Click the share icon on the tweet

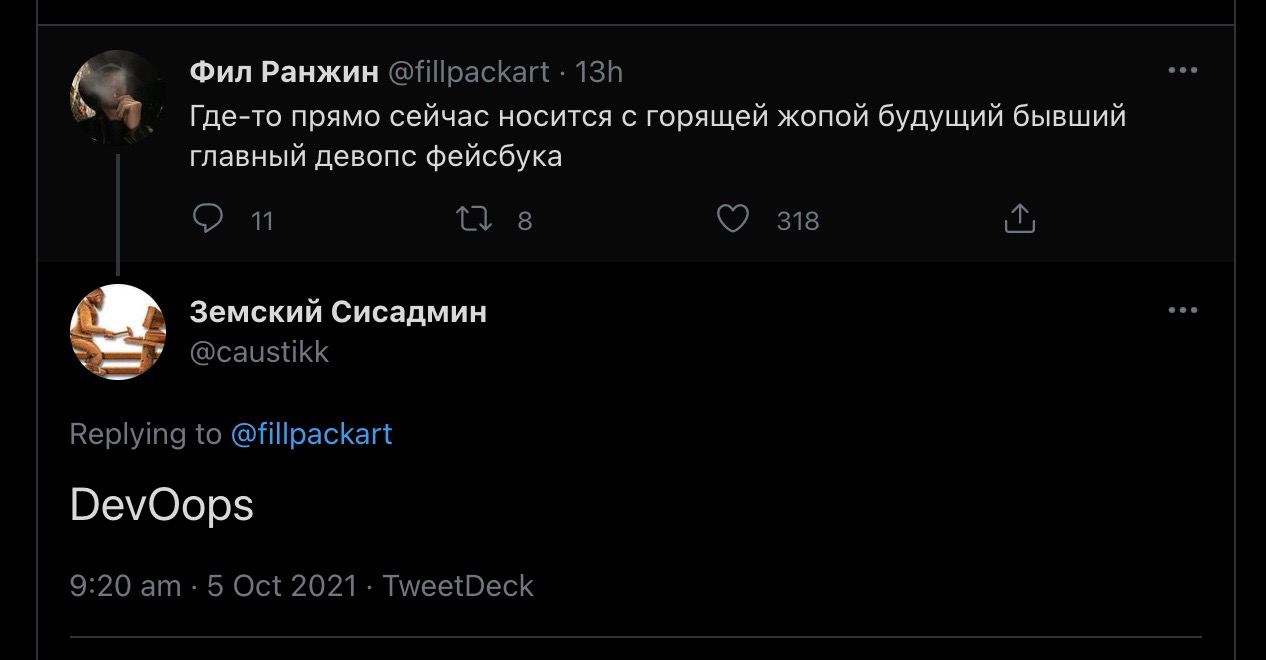tap(1018, 218)
